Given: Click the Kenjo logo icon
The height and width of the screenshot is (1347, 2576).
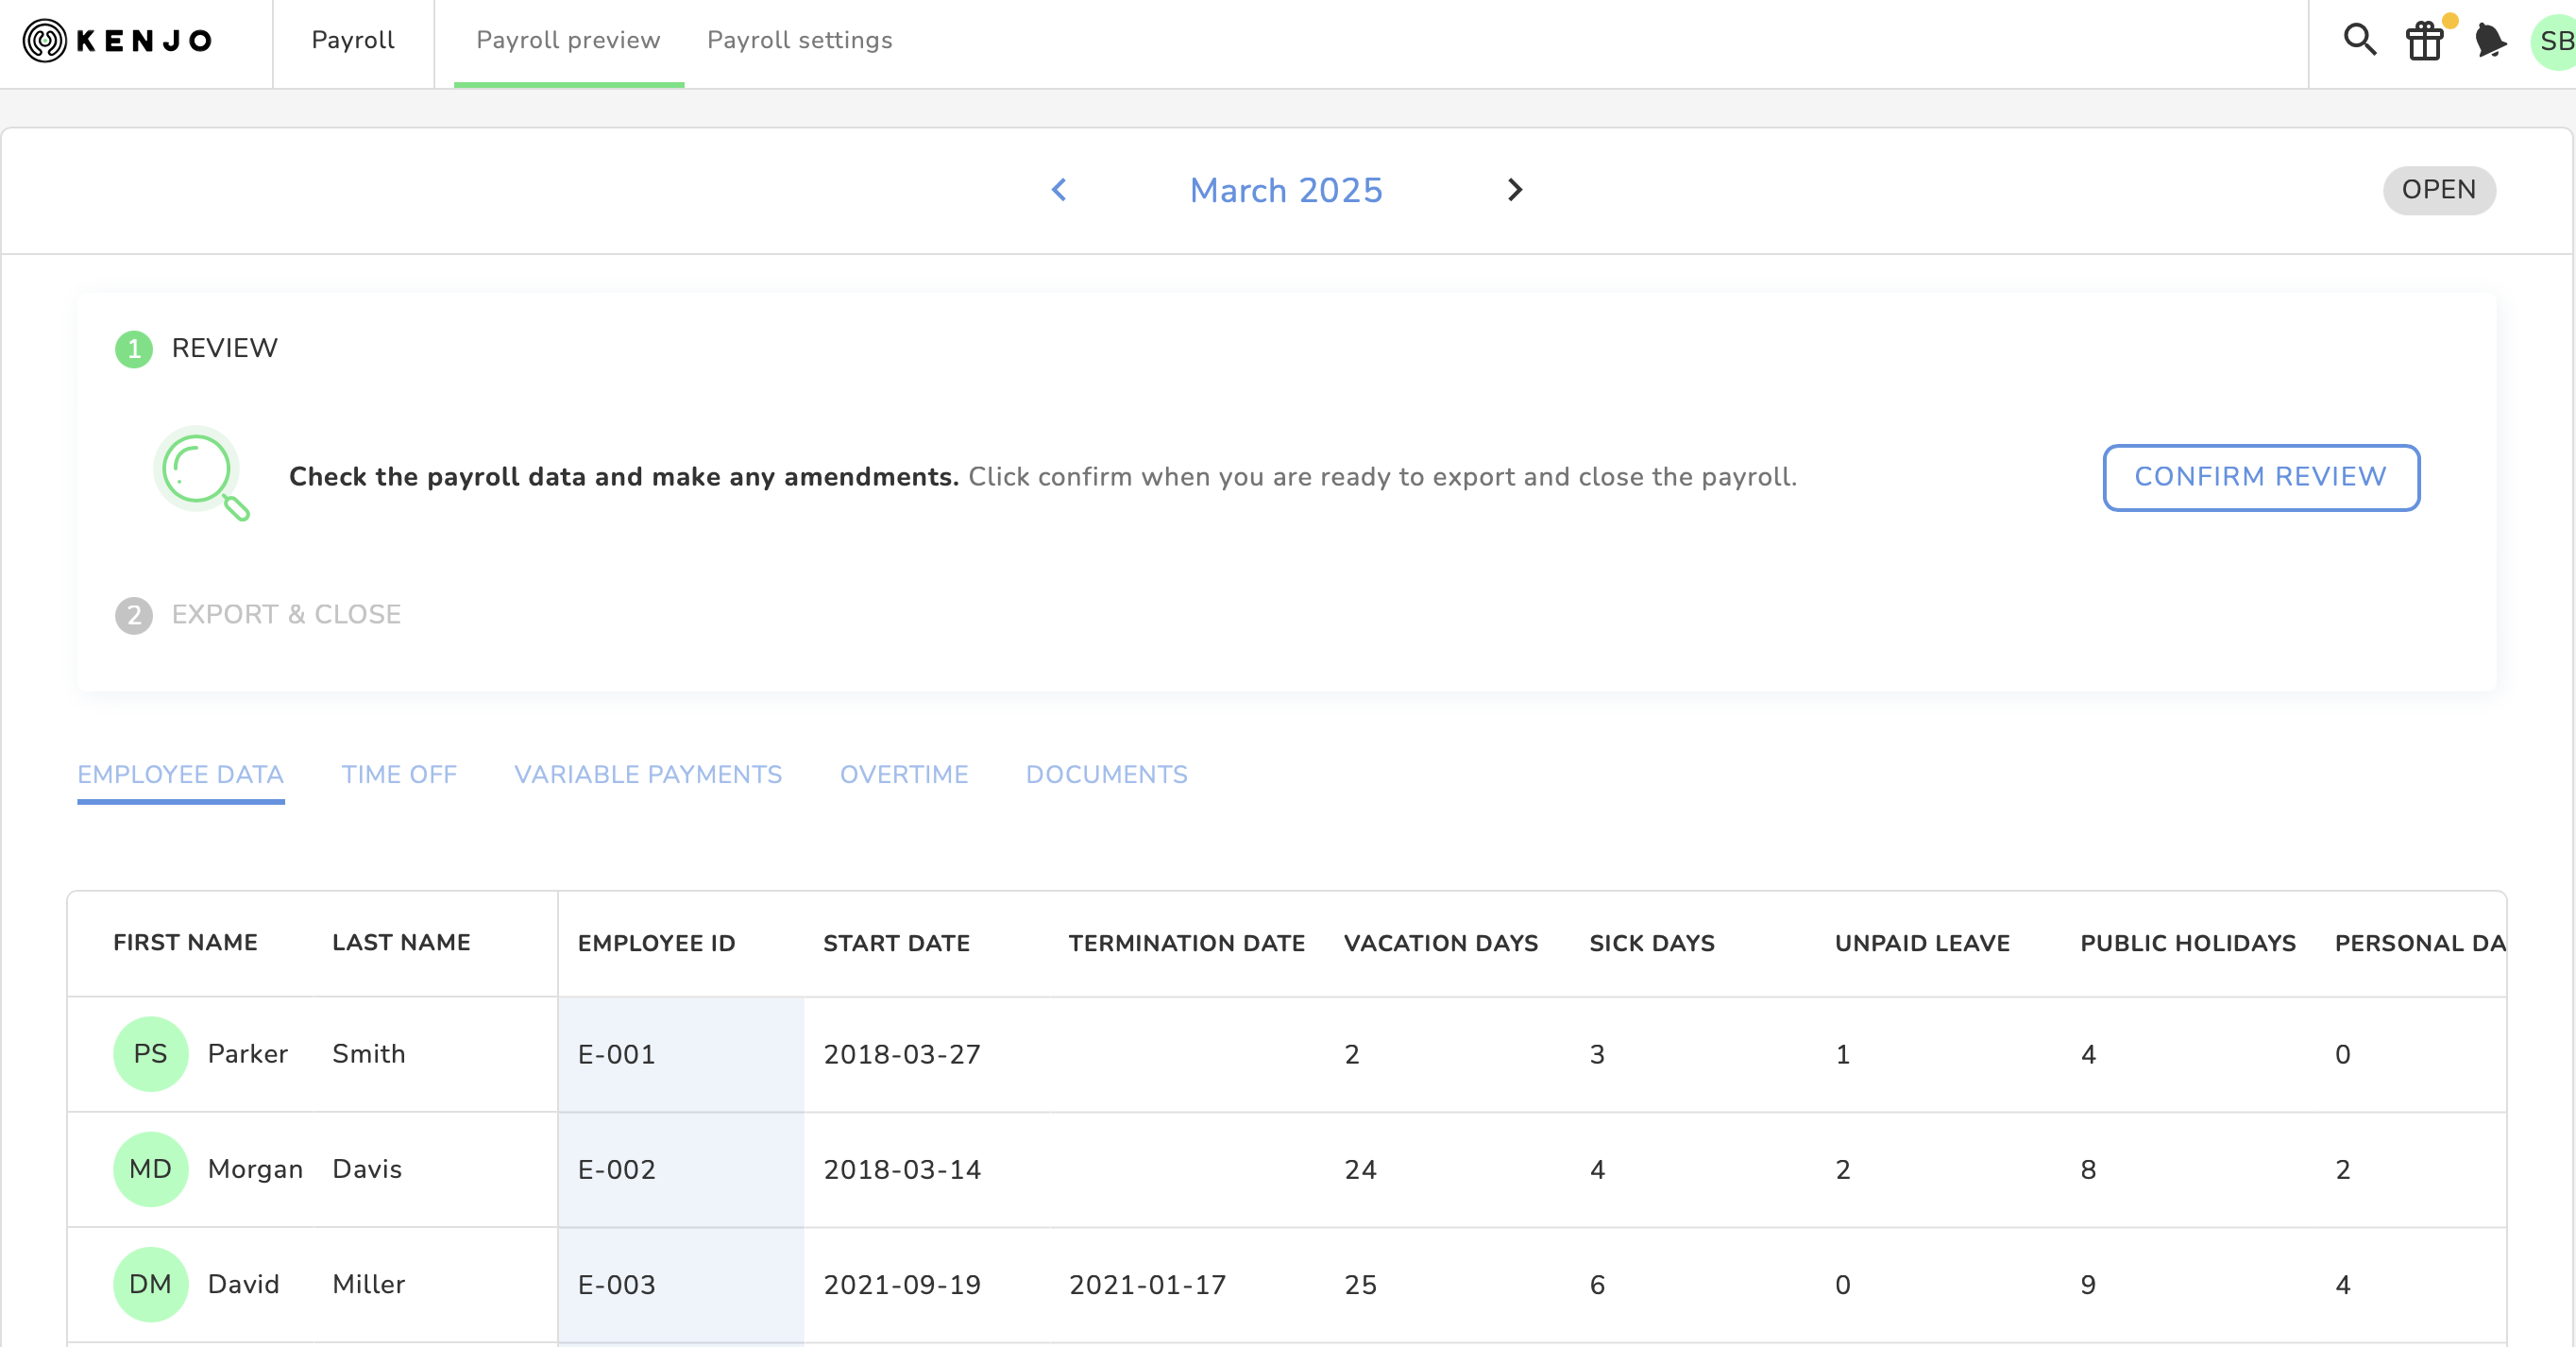Looking at the screenshot, I should (x=45, y=41).
